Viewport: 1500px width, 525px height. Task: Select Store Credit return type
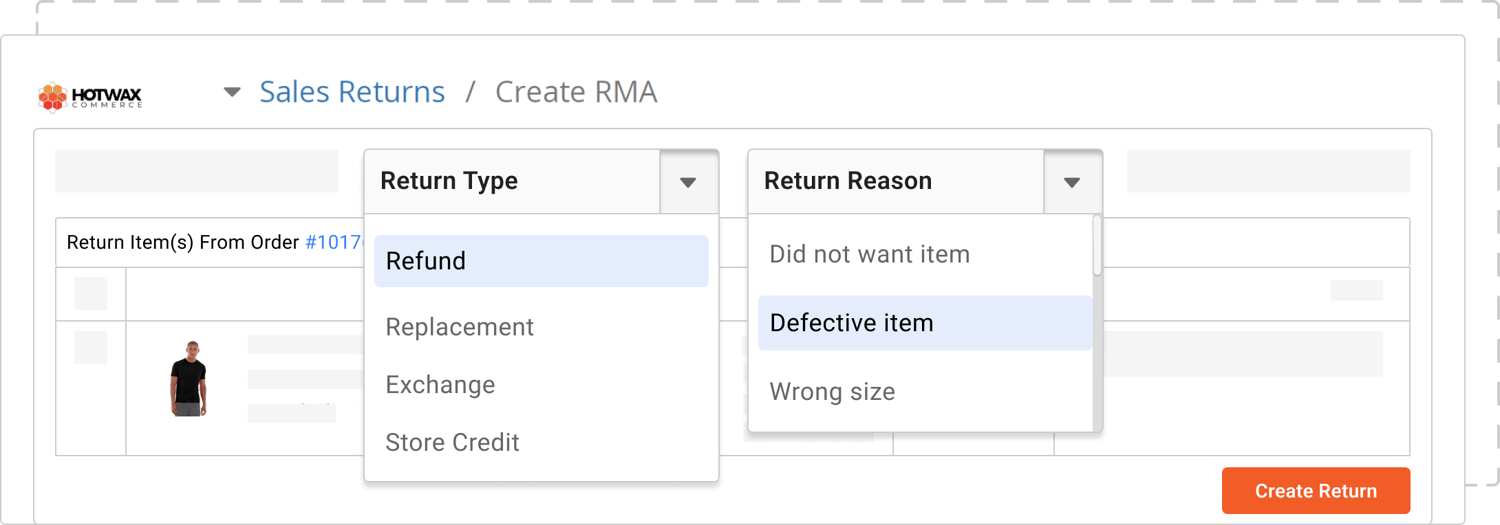(452, 442)
